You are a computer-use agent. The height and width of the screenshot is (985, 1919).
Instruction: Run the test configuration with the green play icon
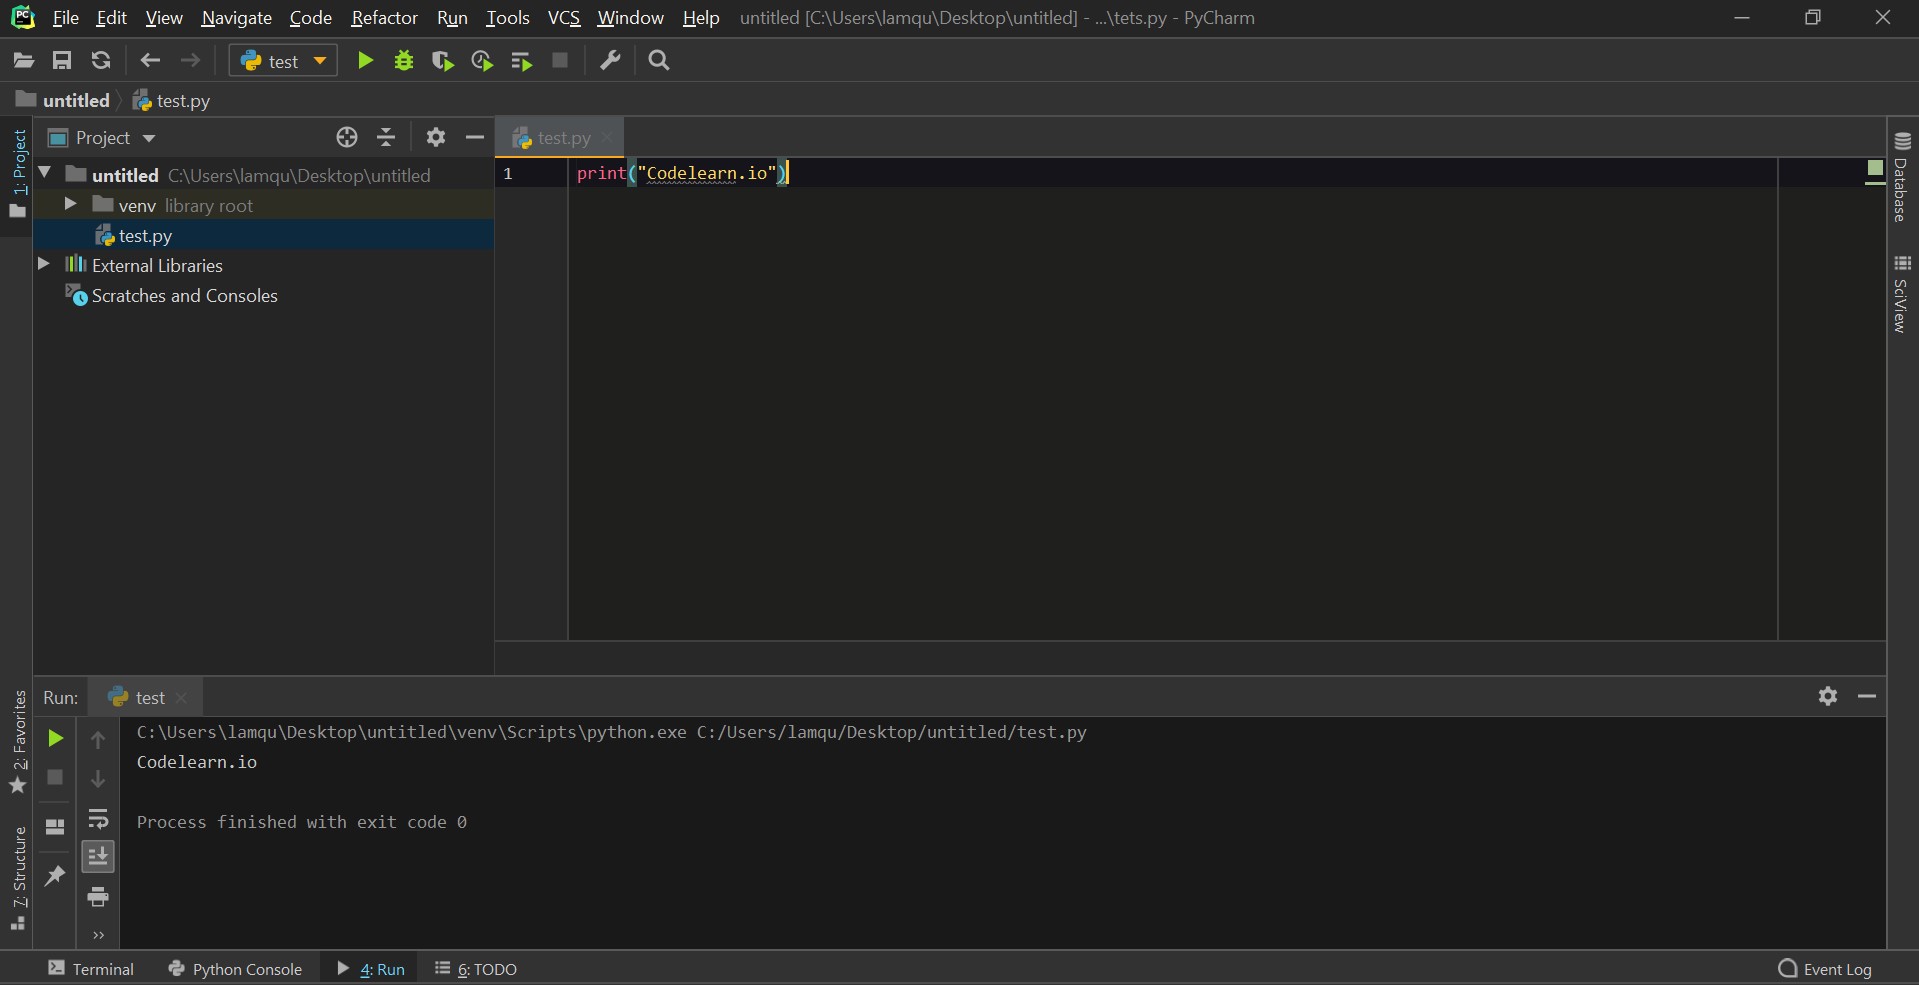[x=364, y=60]
